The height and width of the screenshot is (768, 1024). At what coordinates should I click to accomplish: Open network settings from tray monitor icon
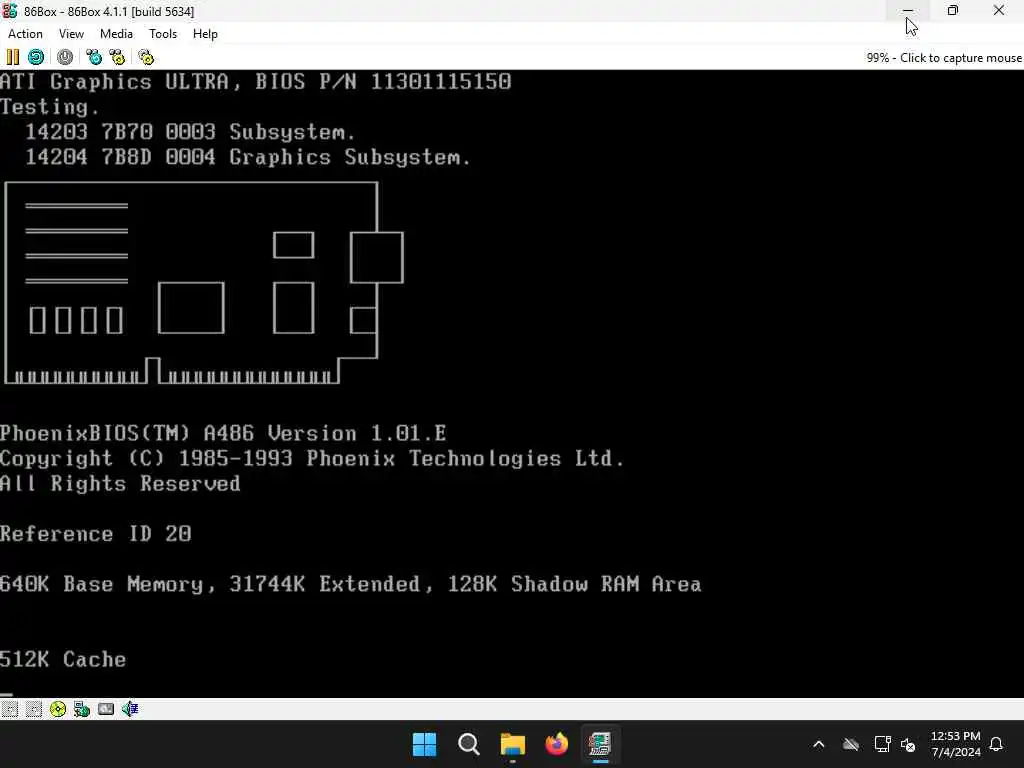[x=882, y=744]
